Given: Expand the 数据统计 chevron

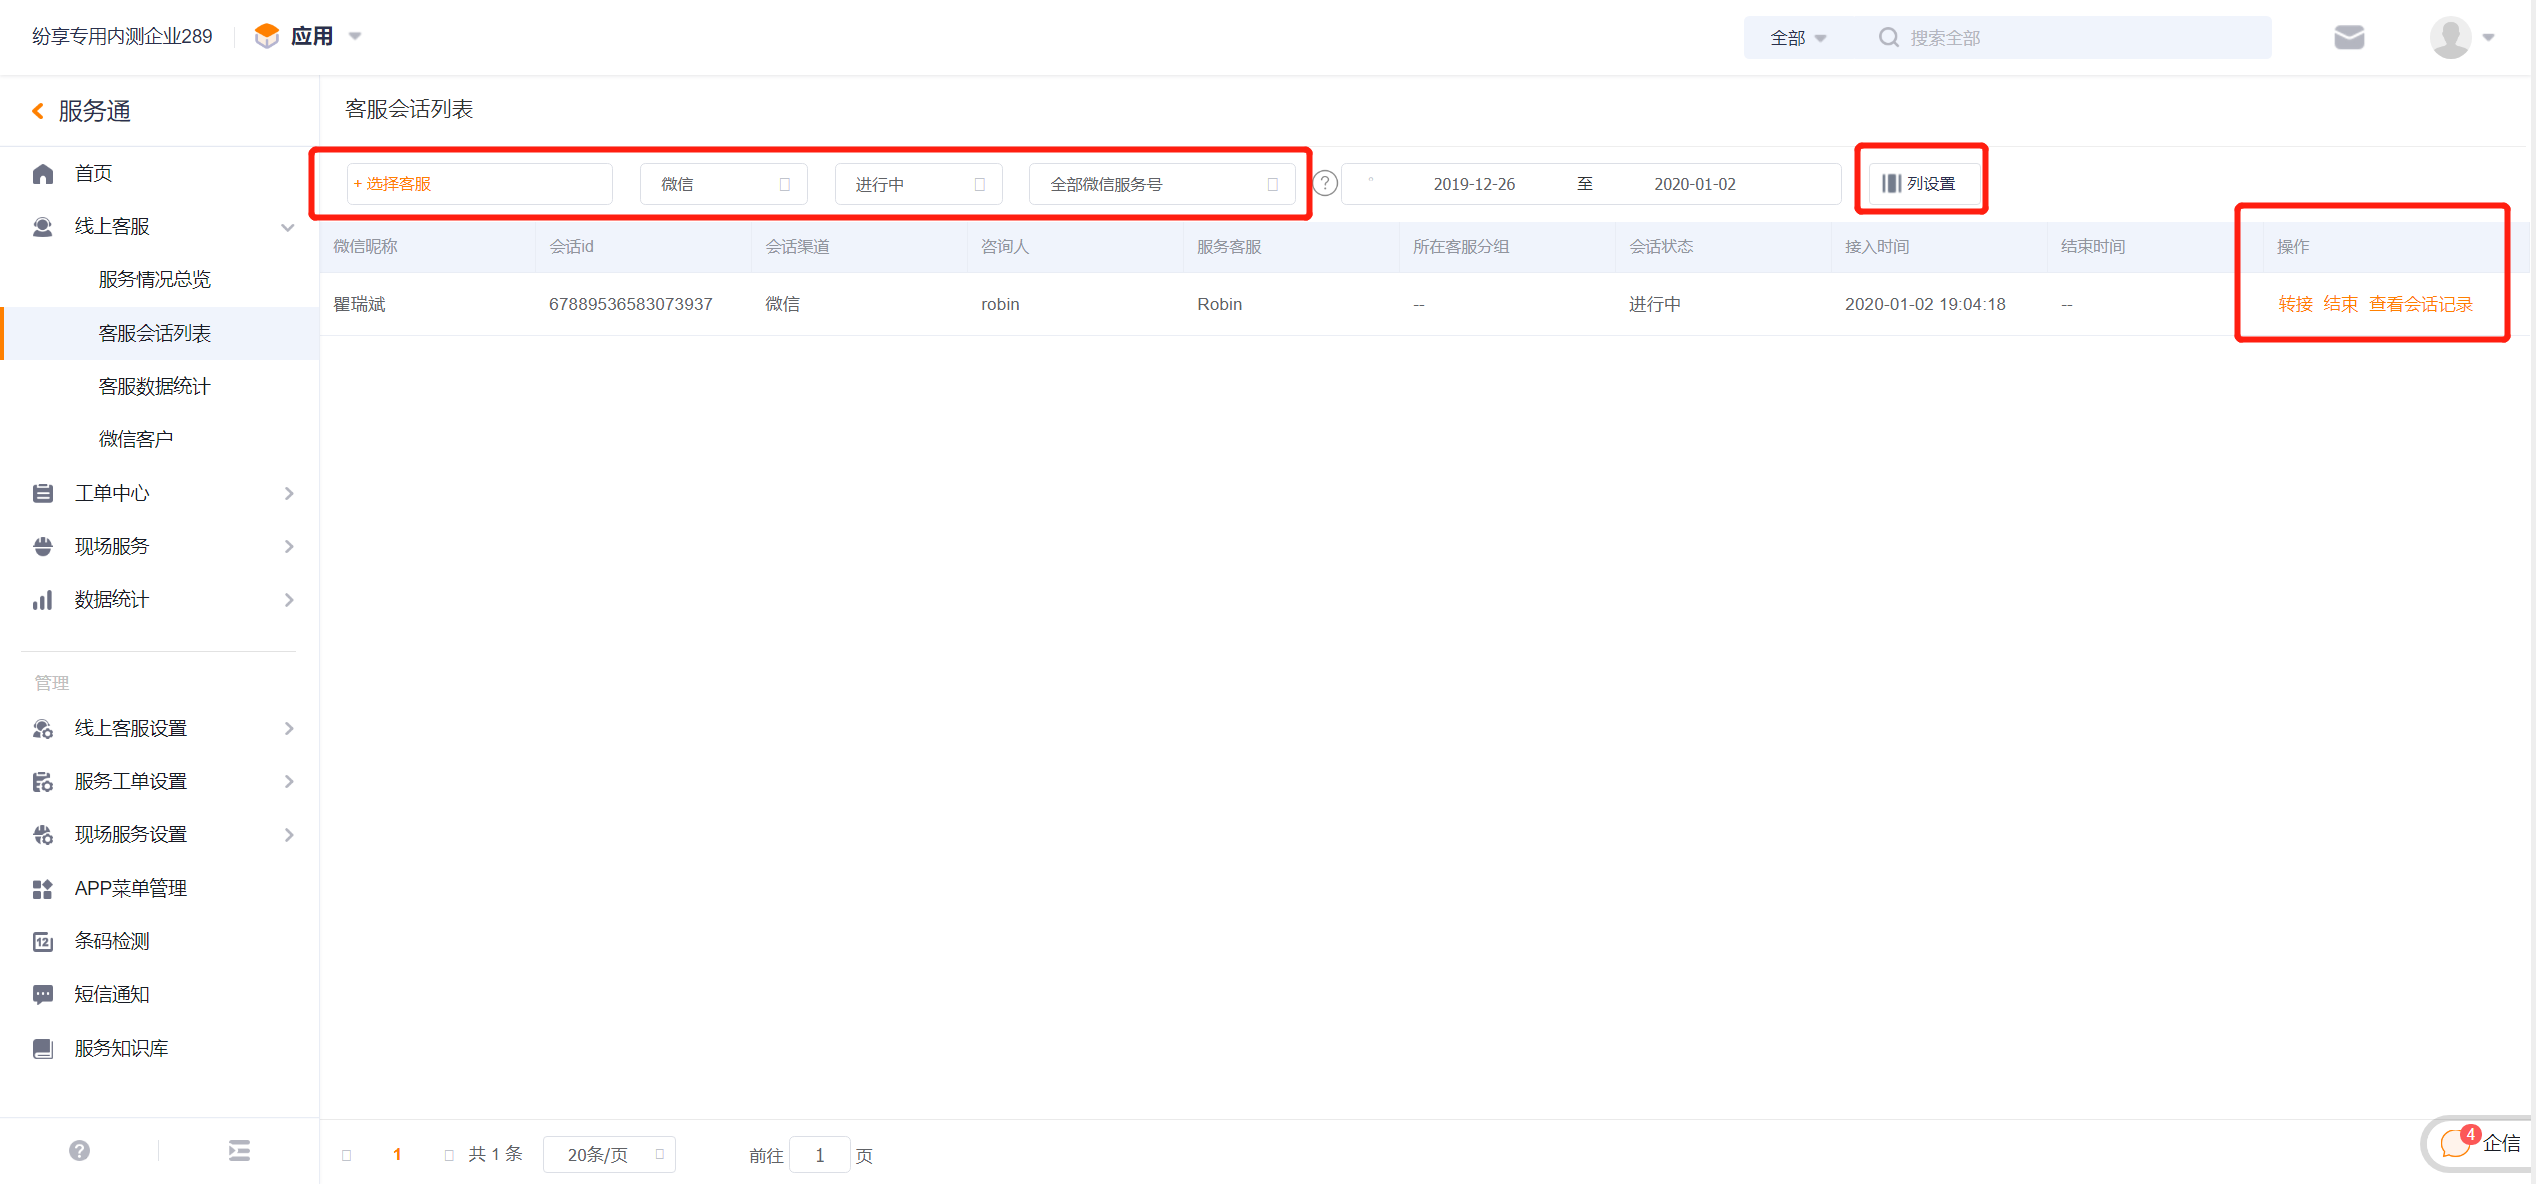Looking at the screenshot, I should (x=289, y=600).
